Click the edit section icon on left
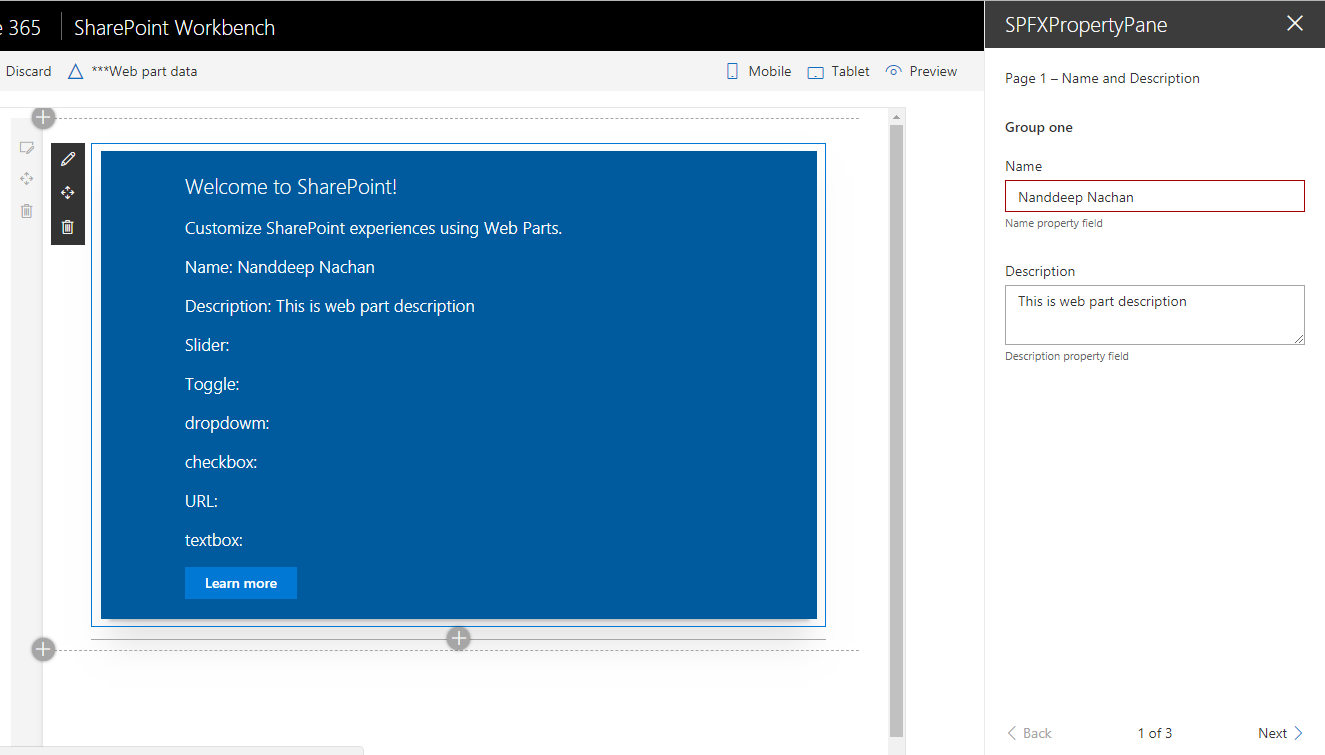Screen dimensions: 1325x755 27,148
